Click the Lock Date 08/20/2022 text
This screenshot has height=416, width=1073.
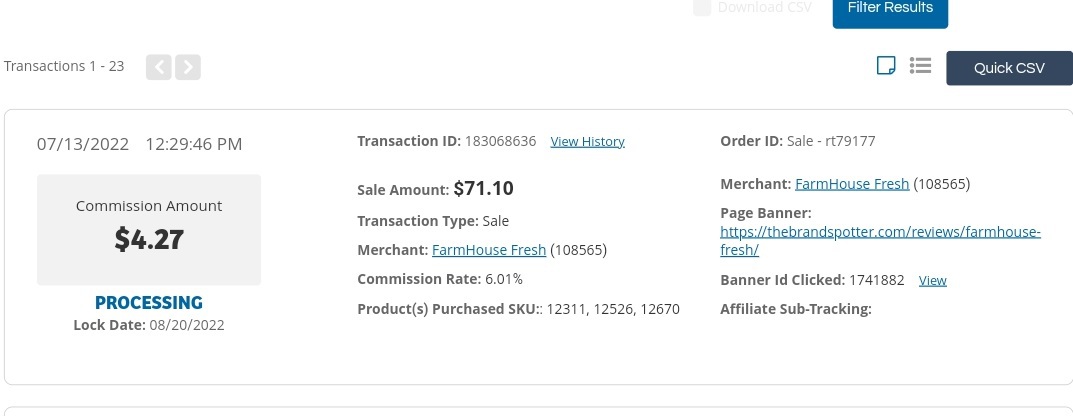pyautogui.click(x=148, y=325)
